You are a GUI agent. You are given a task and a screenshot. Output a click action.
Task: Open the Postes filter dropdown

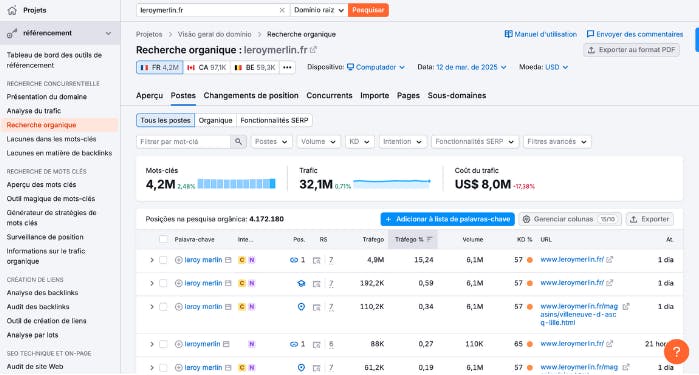click(x=271, y=141)
